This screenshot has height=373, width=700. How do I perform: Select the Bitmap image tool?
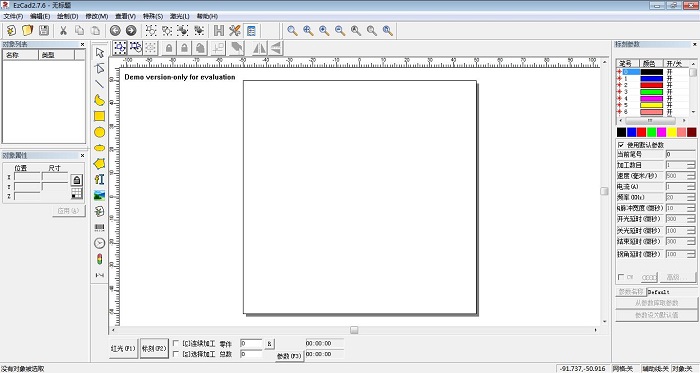click(x=100, y=195)
